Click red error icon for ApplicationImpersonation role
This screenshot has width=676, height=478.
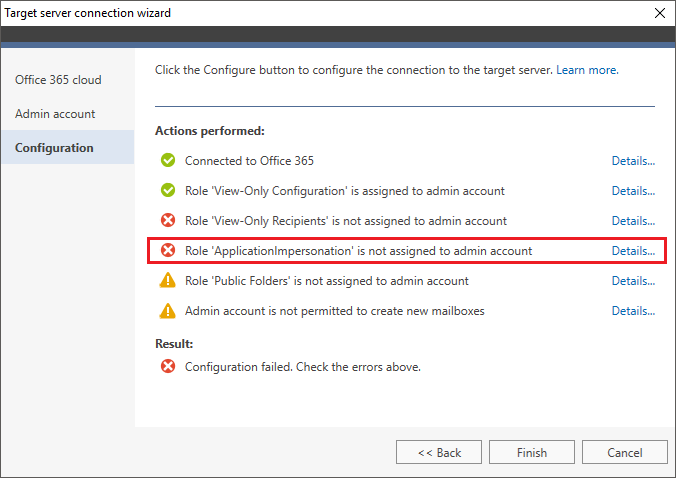(x=168, y=250)
